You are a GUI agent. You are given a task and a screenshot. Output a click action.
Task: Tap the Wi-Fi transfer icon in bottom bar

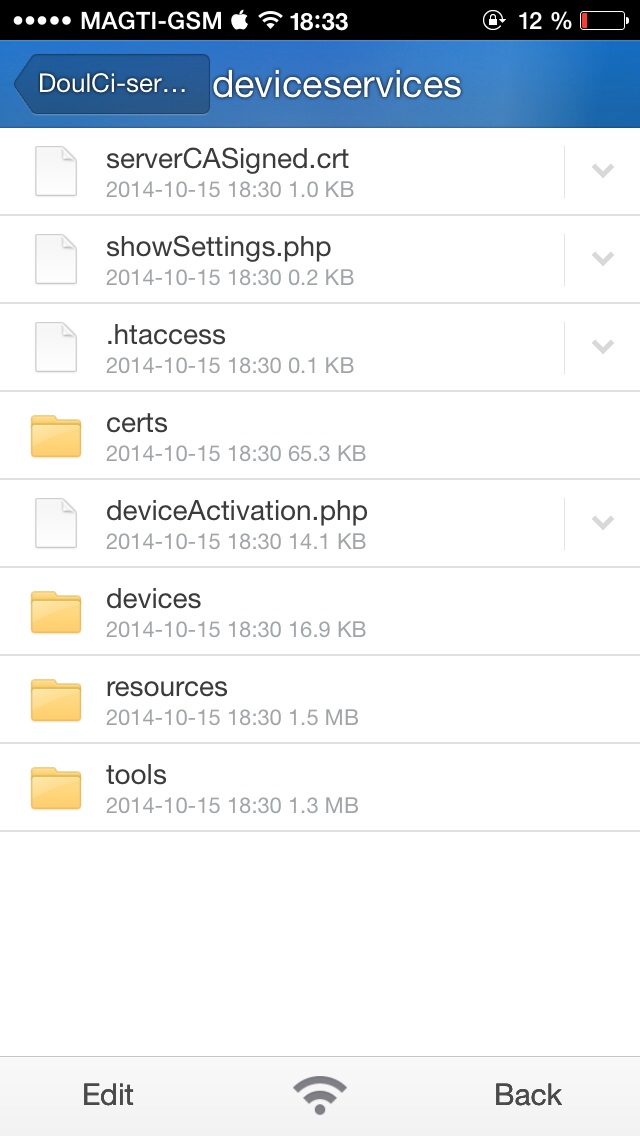click(x=320, y=1095)
